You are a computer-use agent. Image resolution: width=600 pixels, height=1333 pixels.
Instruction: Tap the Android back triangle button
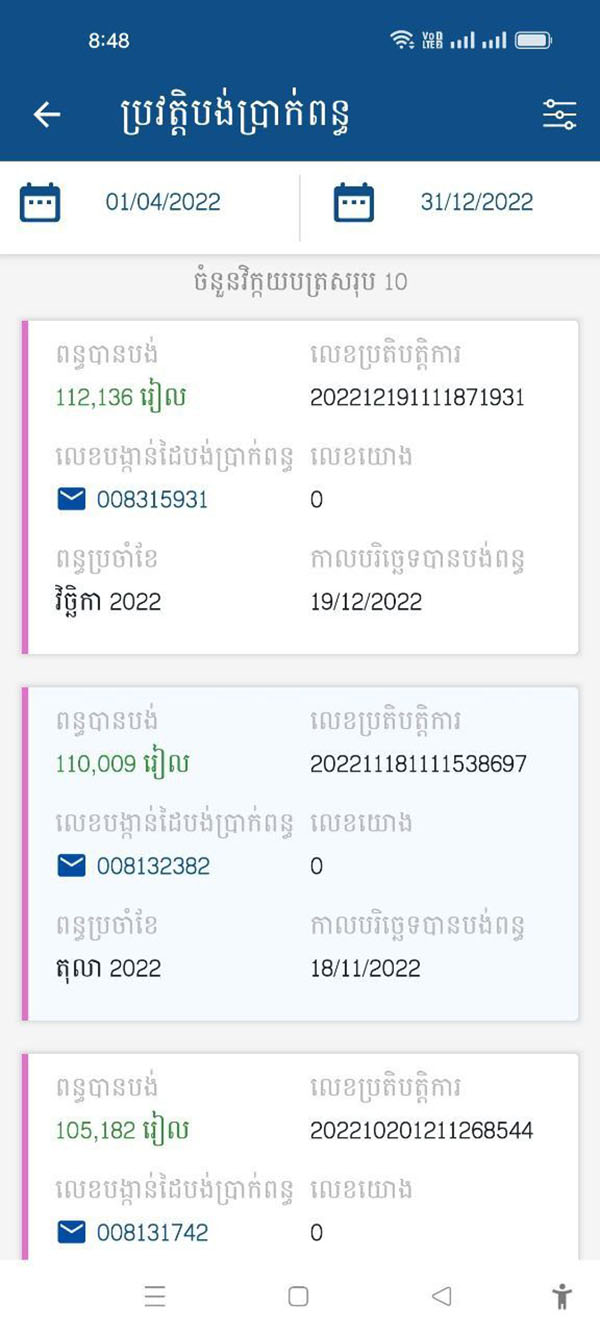point(442,1297)
